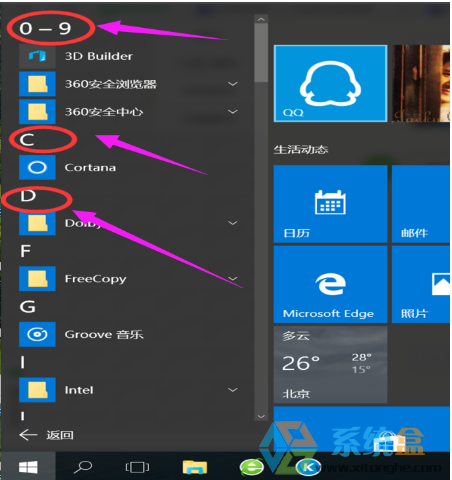The height and width of the screenshot is (480, 452).
Task: Click the F letter header
Action: coord(25,251)
